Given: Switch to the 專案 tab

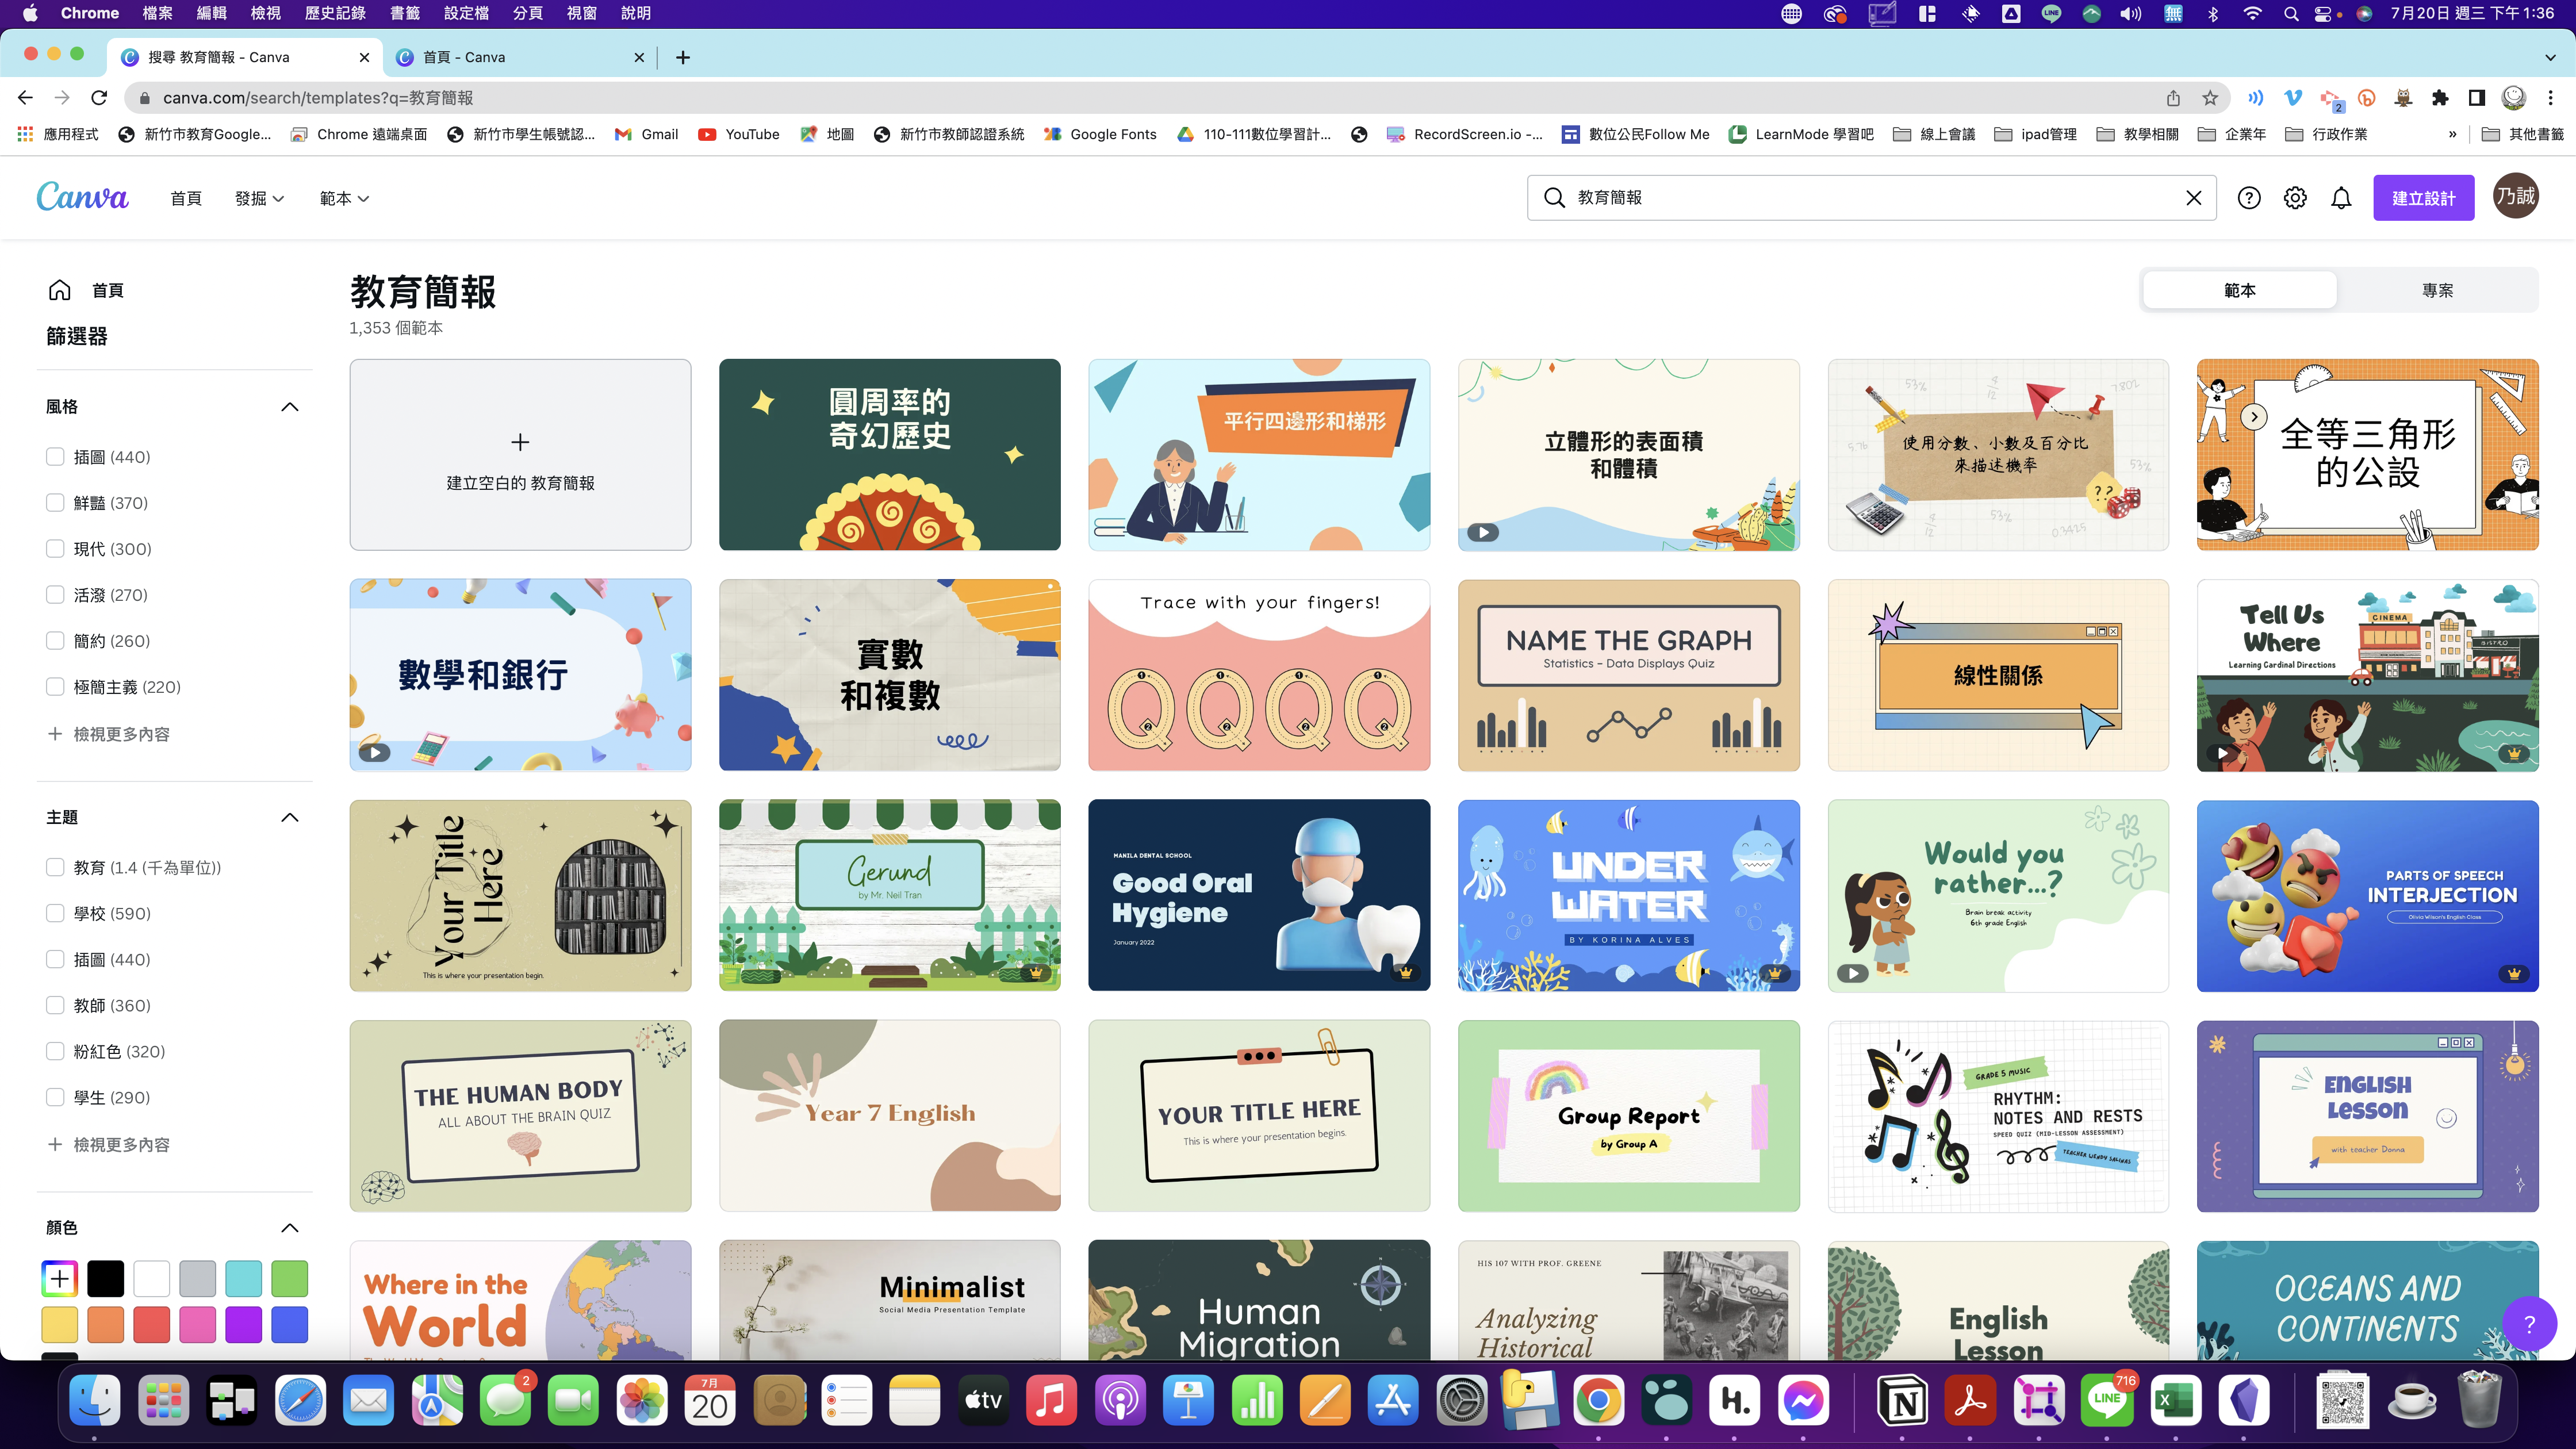Looking at the screenshot, I should (2437, 290).
